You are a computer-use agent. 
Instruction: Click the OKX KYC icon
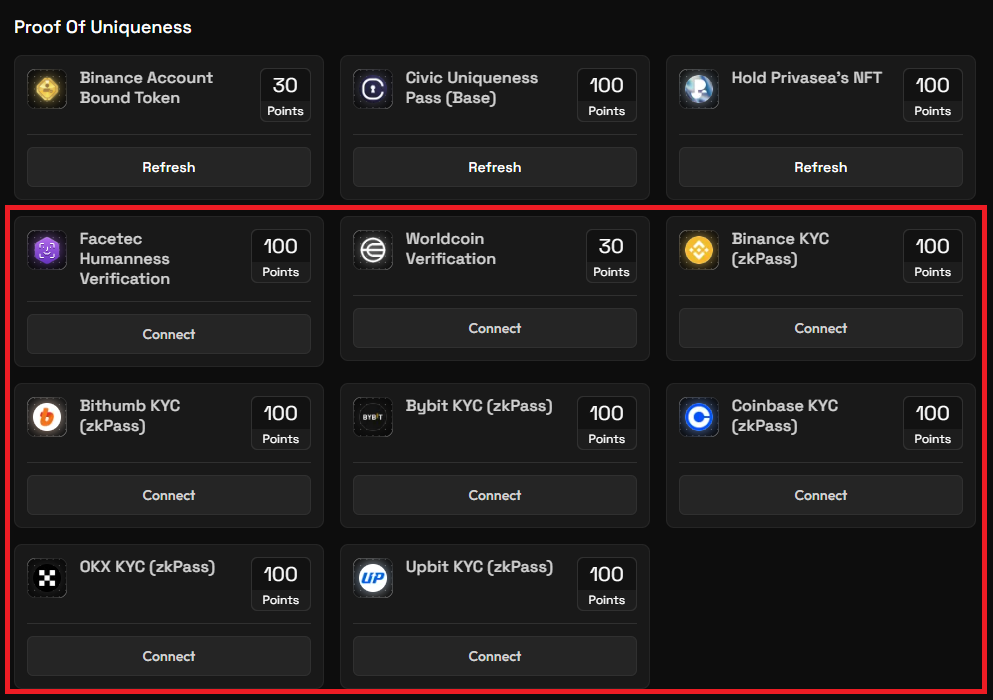[x=47, y=578]
